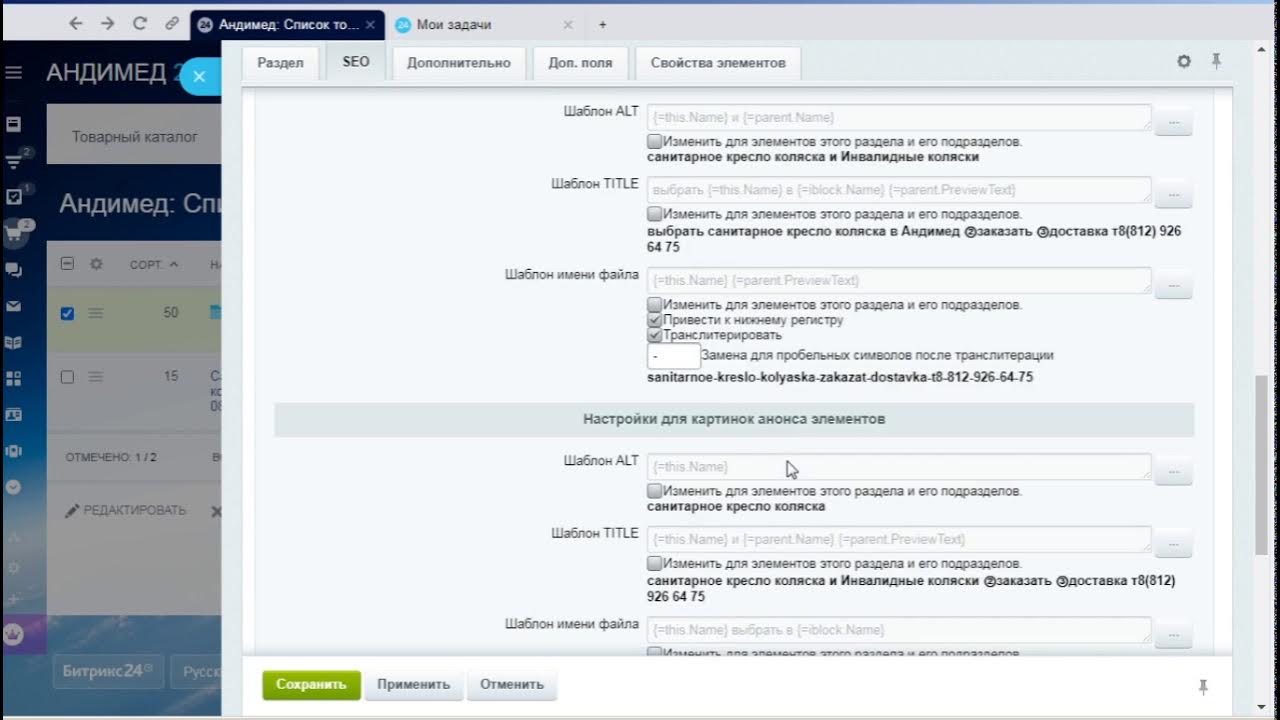Viewport: 1280px width, 720px height.
Task: Uncheck Транслитерировать option
Action: 654,335
